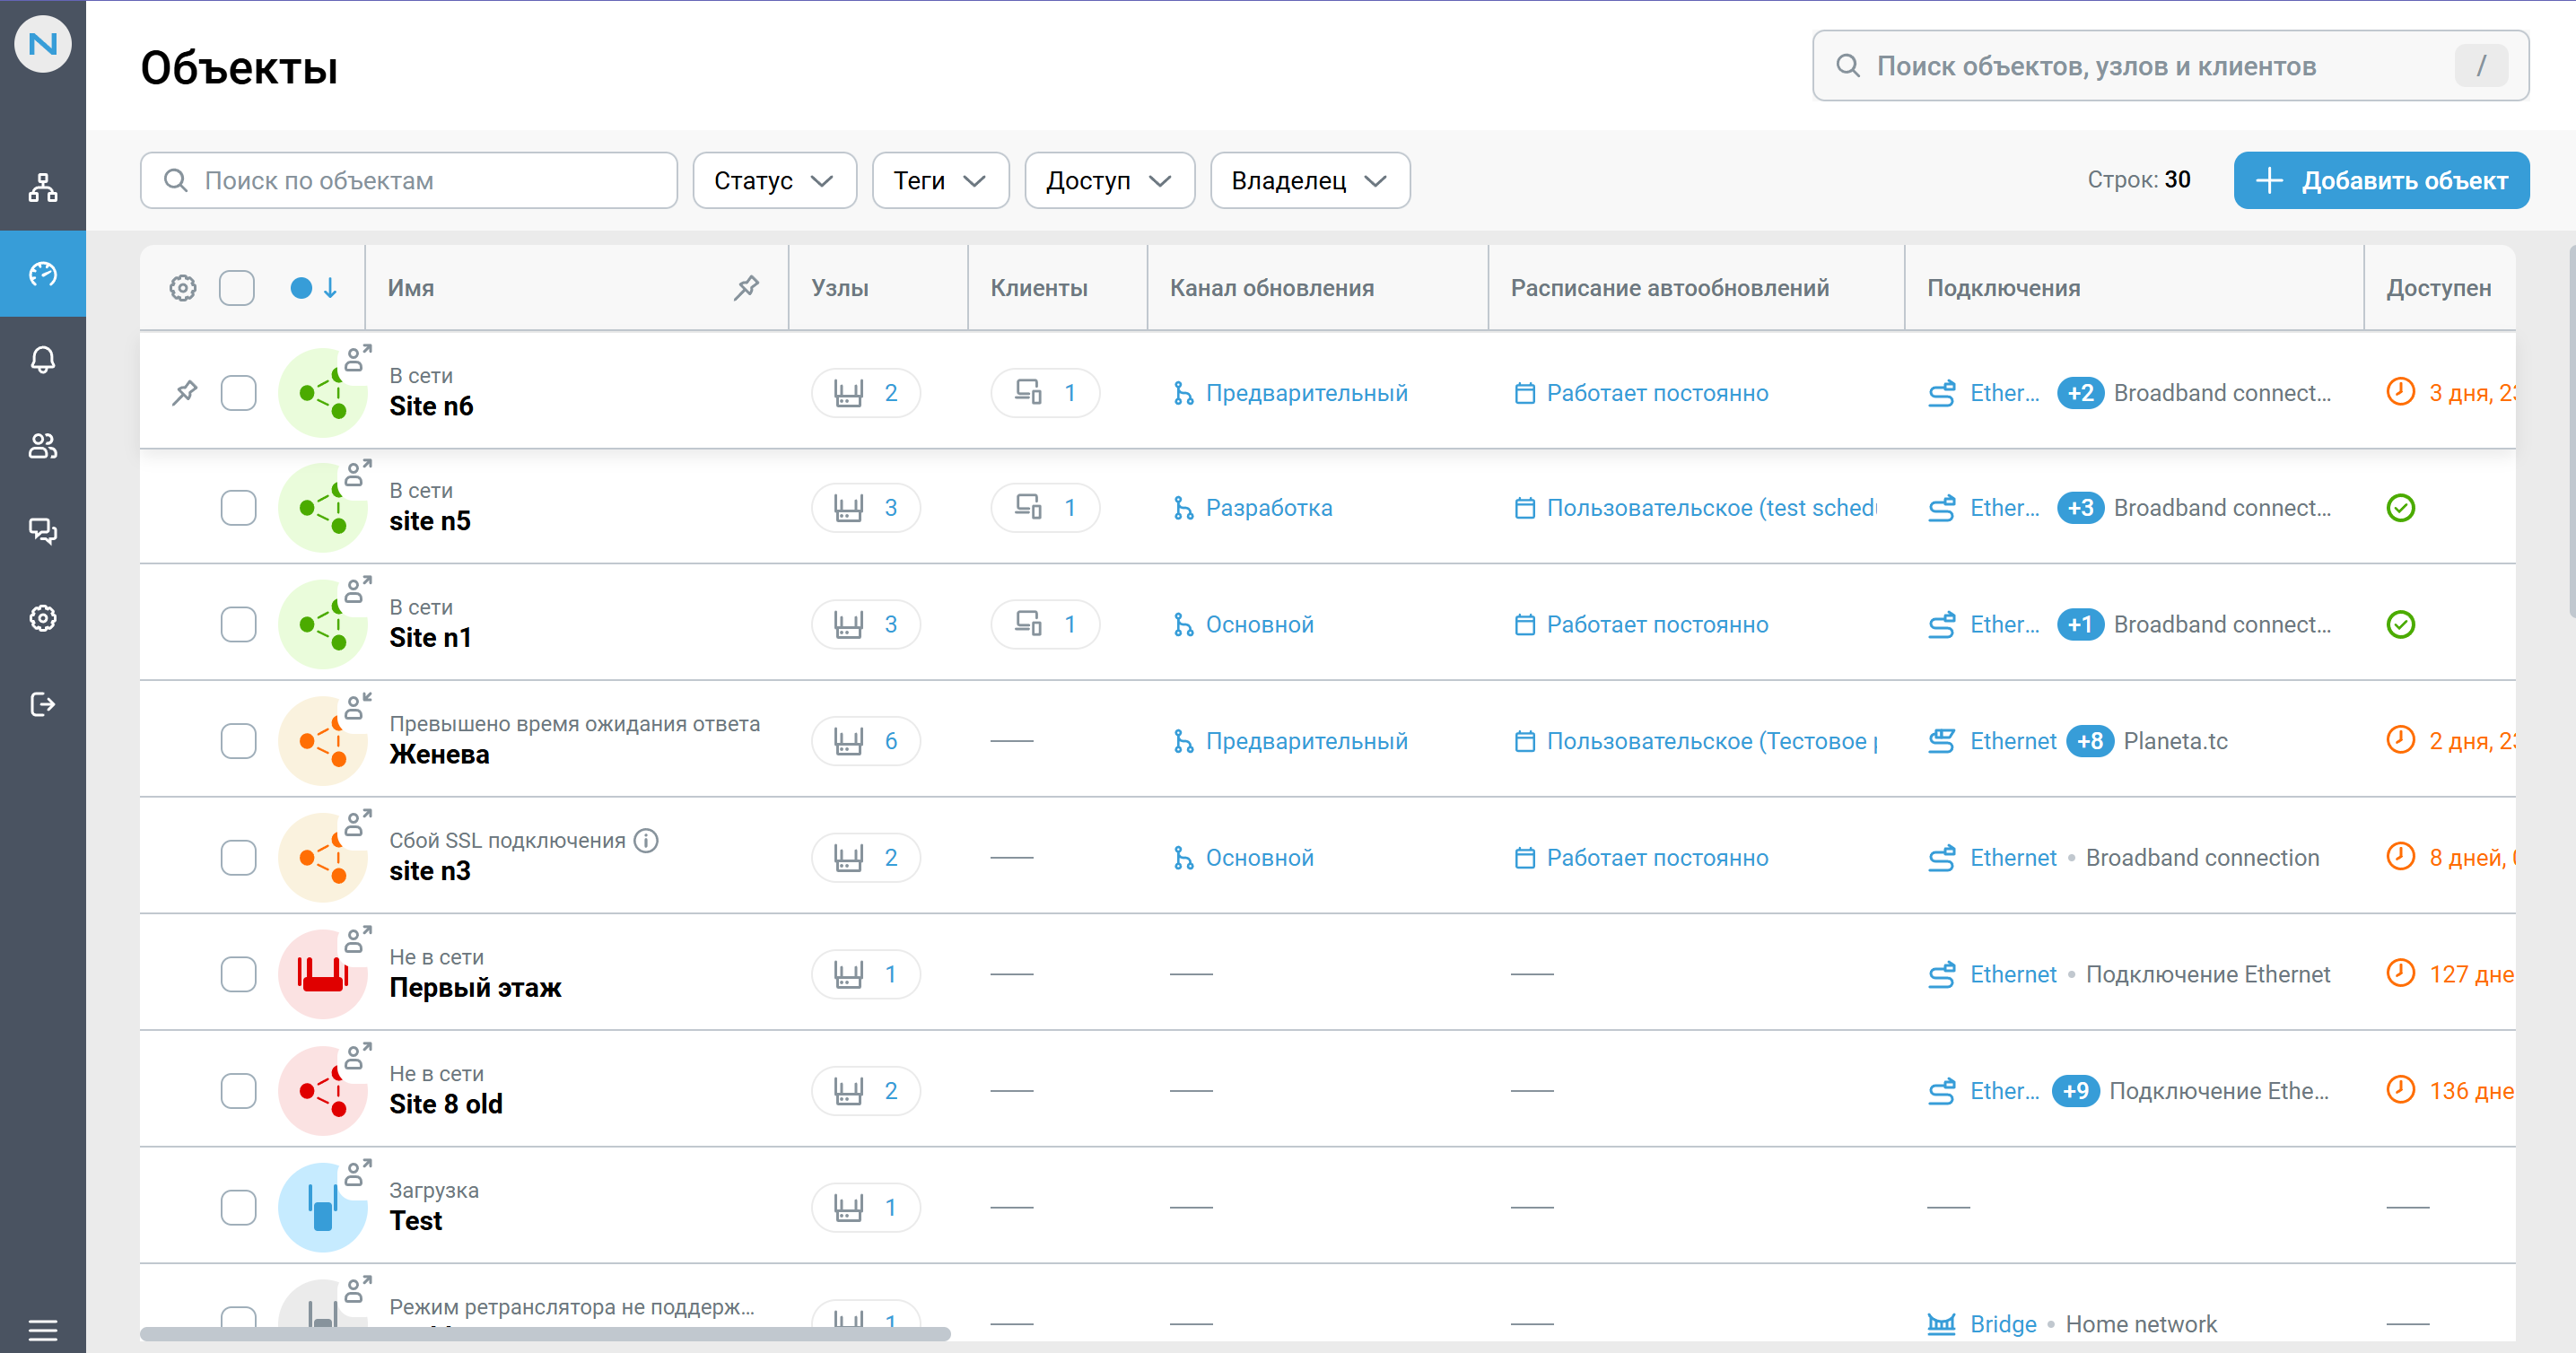This screenshot has width=2576, height=1353.
Task: Focus the Поиск по объектам field
Action: 409,181
